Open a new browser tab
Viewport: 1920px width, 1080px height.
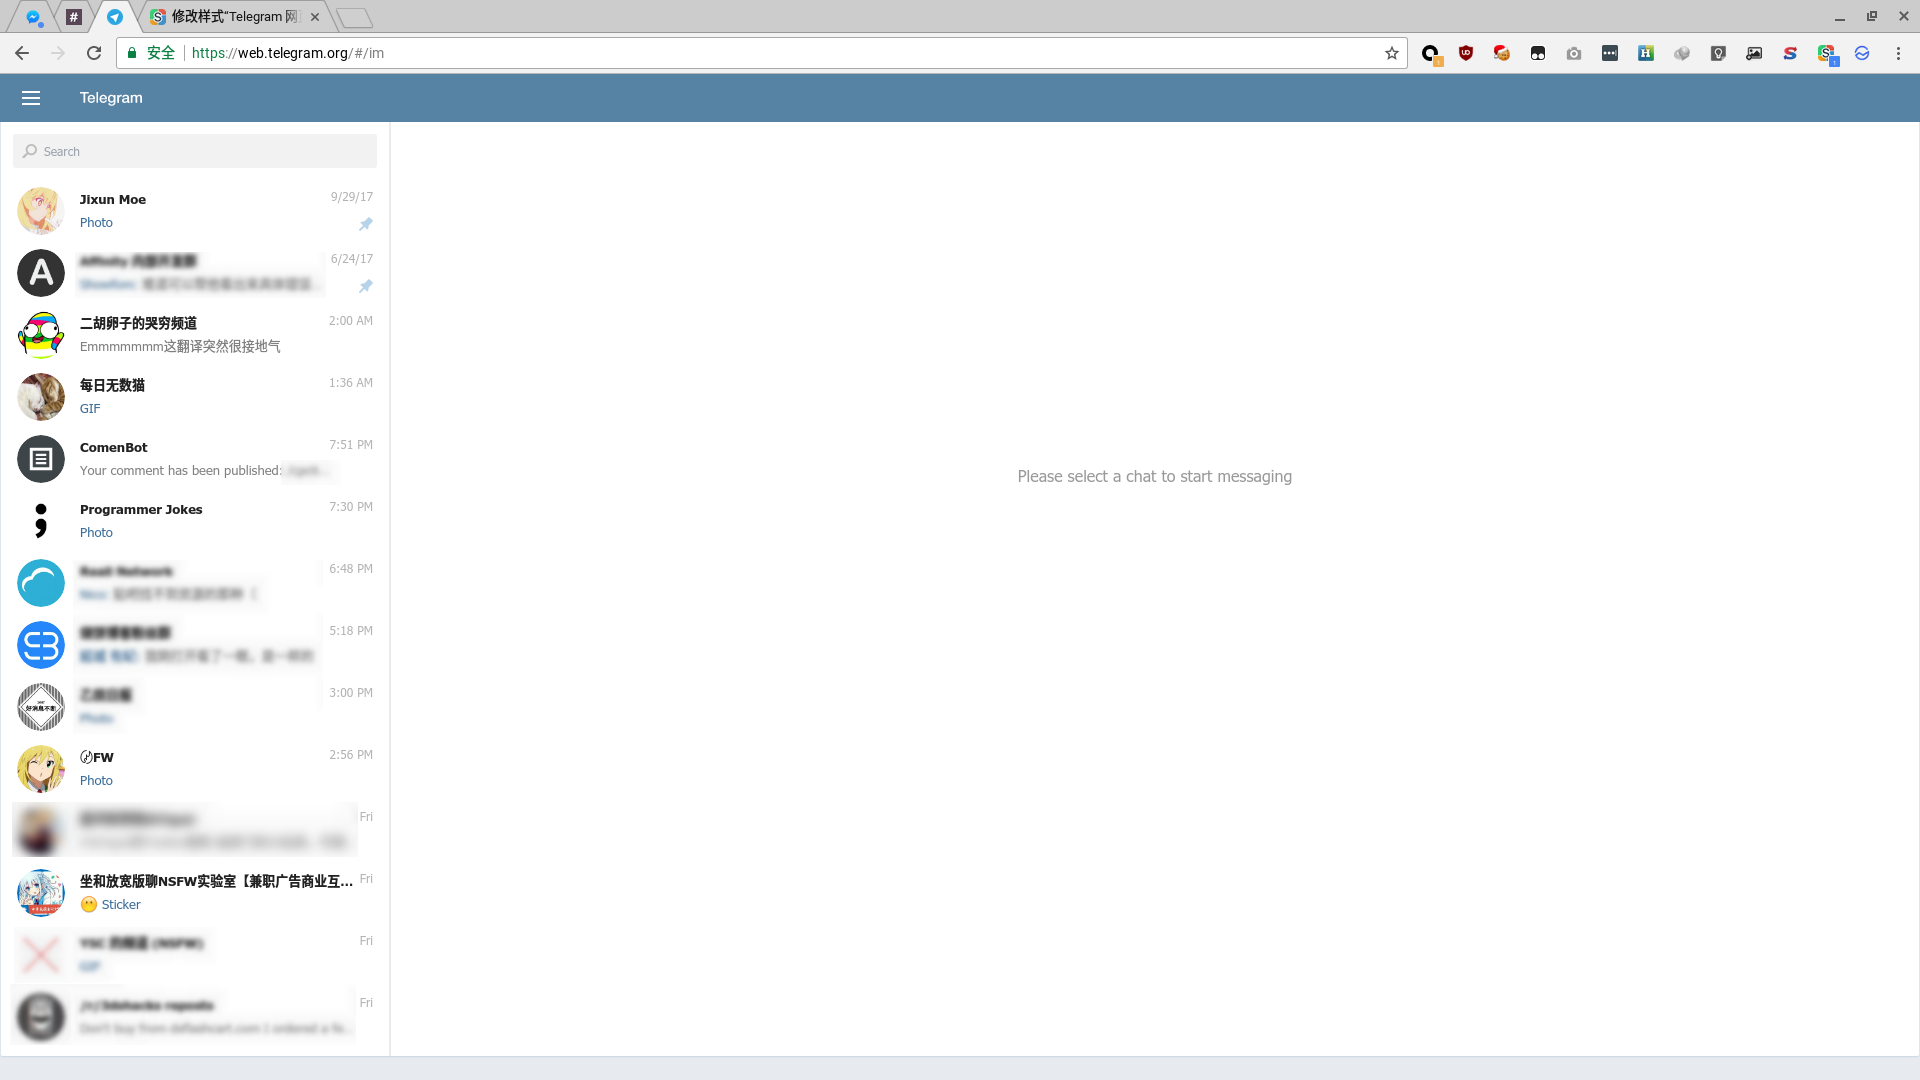click(354, 17)
